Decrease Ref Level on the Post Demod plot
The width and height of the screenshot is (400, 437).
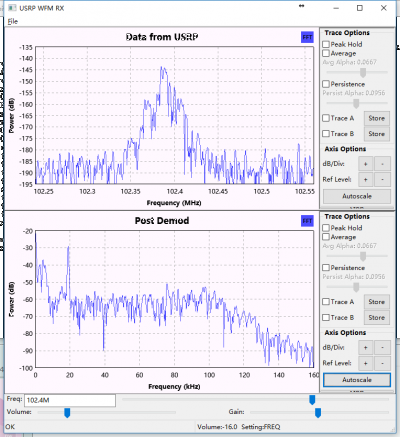click(382, 363)
